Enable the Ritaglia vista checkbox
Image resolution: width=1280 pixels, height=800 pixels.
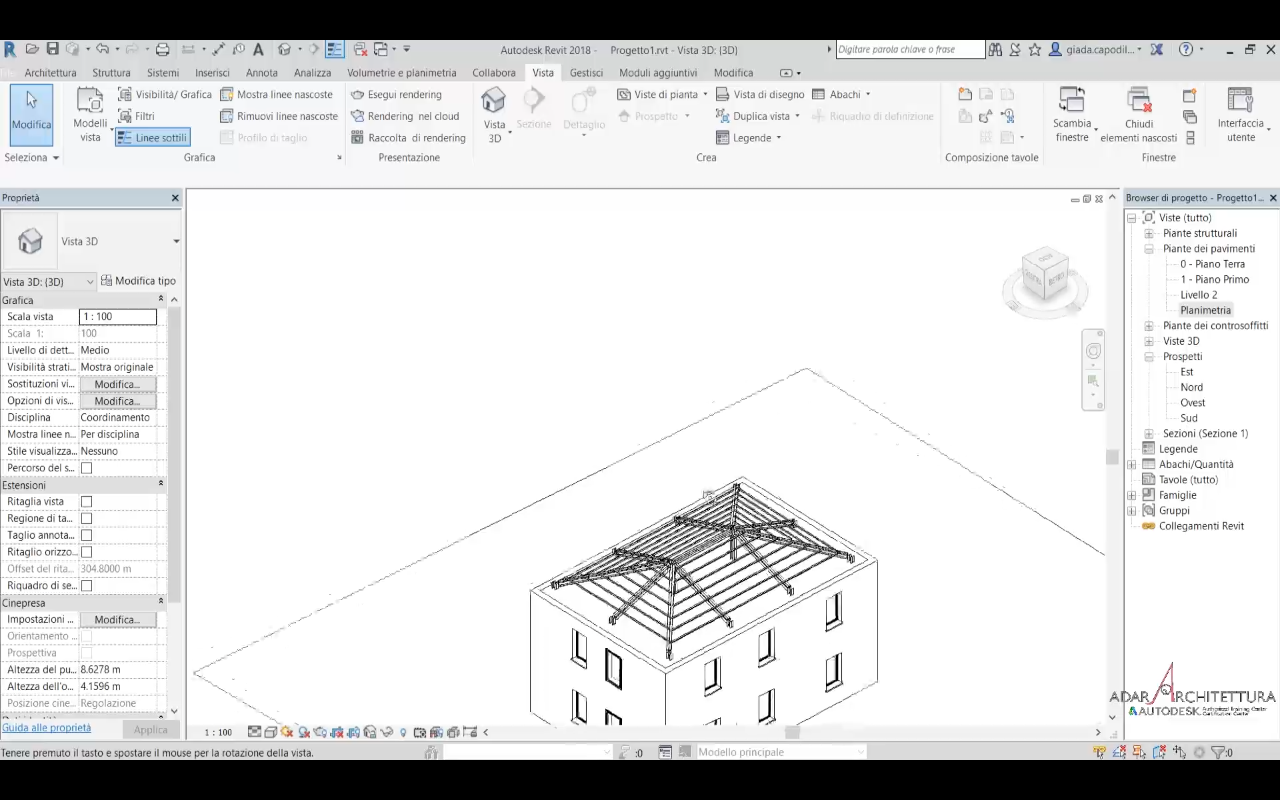click(86, 502)
